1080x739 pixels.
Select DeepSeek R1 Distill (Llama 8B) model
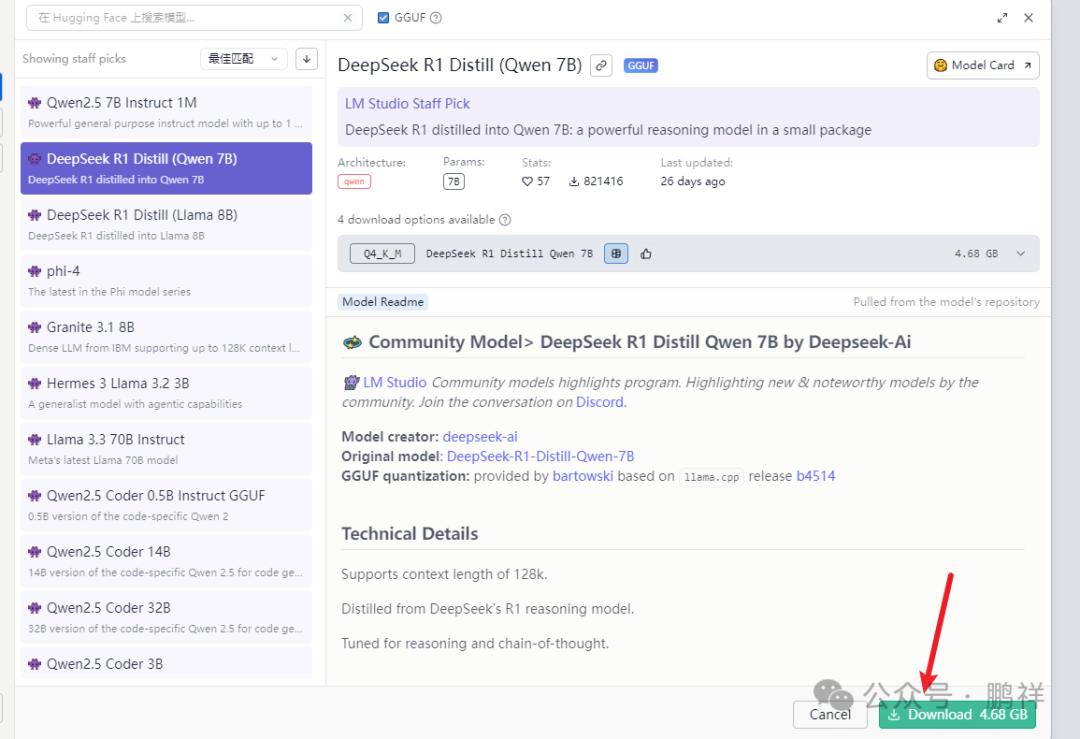(x=166, y=225)
